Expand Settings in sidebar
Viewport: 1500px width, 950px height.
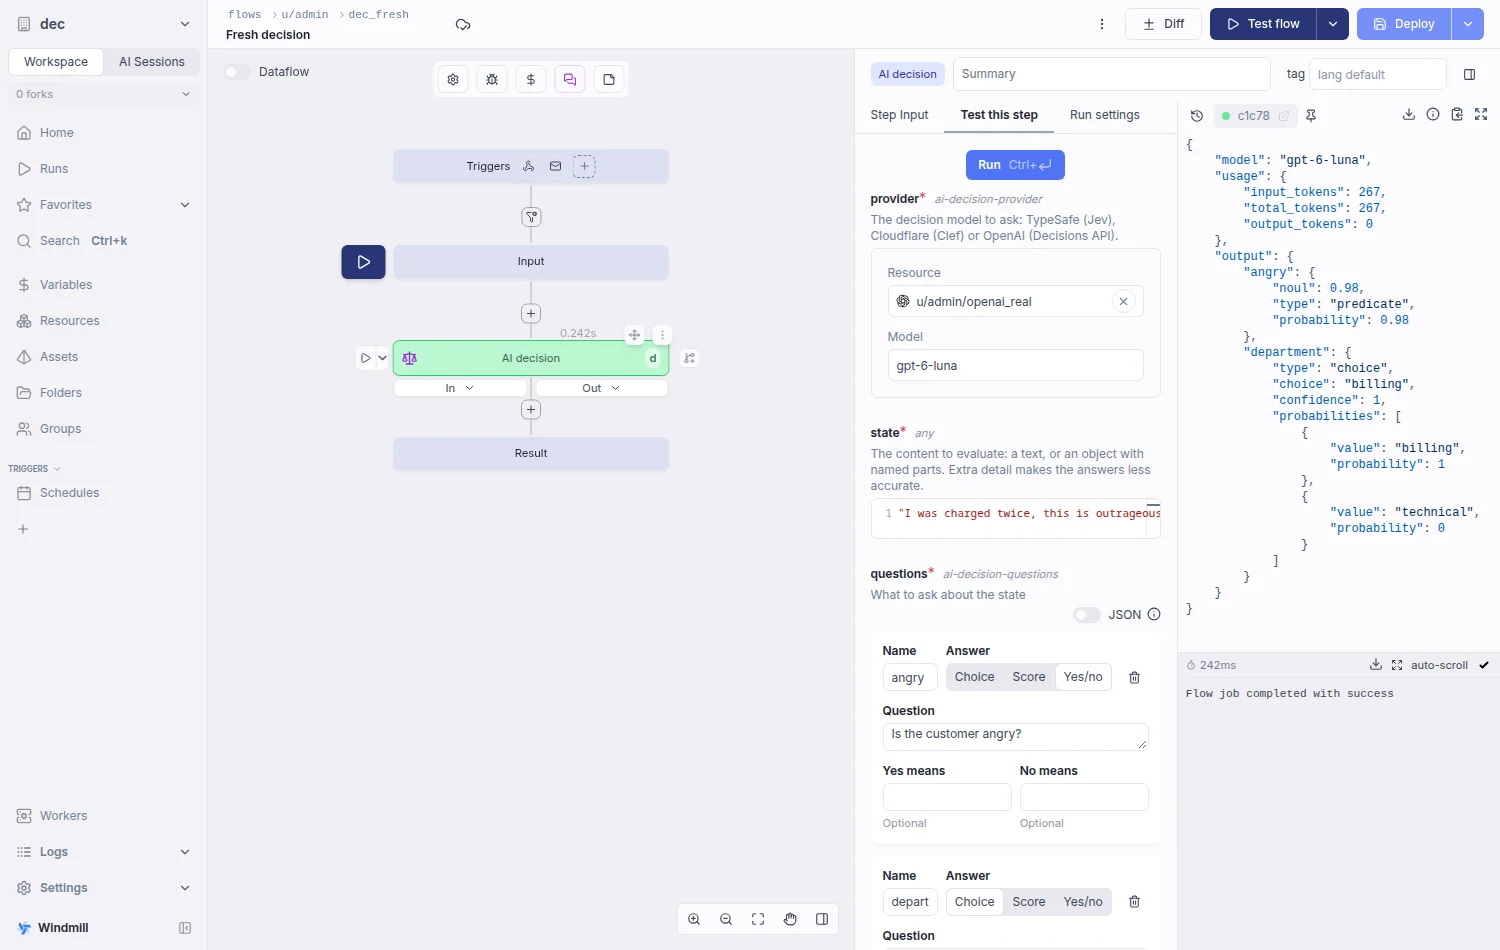coord(185,888)
